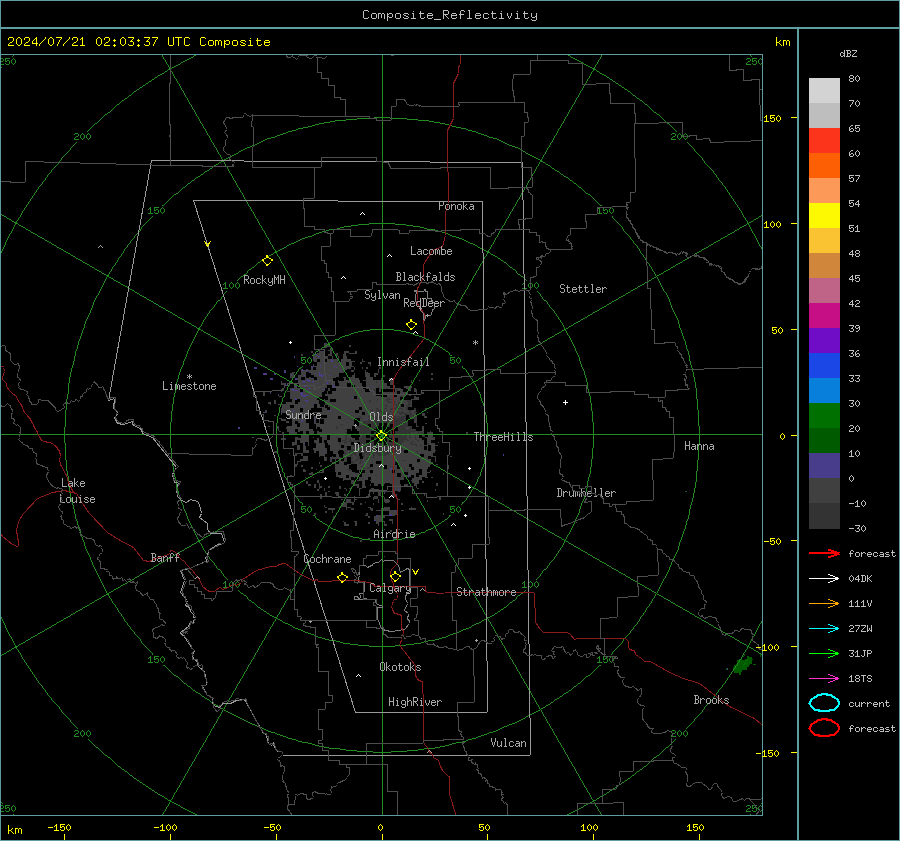Click the HighRiver label

pyautogui.click(x=415, y=702)
